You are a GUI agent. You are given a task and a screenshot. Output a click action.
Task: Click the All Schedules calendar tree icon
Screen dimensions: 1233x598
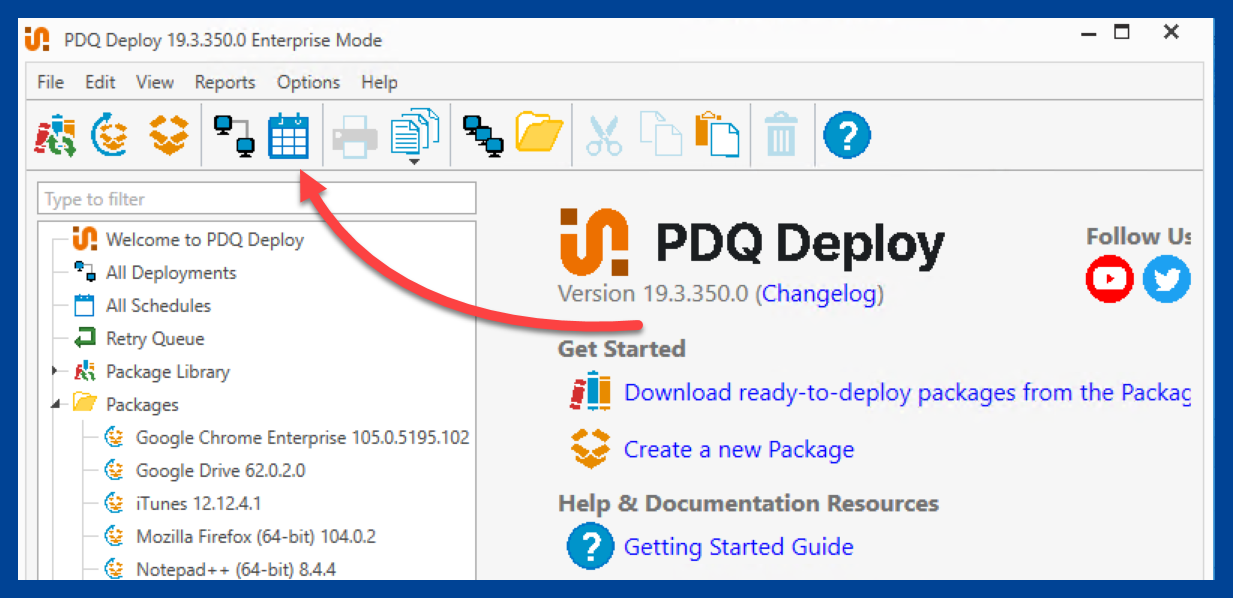[85, 306]
